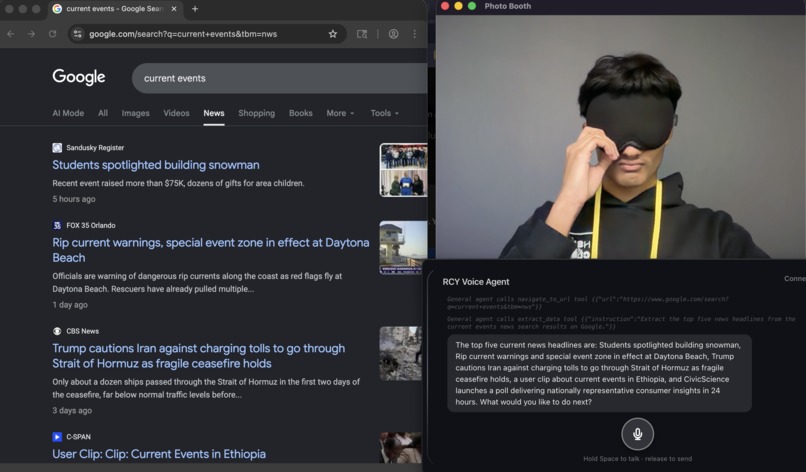Switch to the Videos tab
The height and width of the screenshot is (472, 806).
176,113
